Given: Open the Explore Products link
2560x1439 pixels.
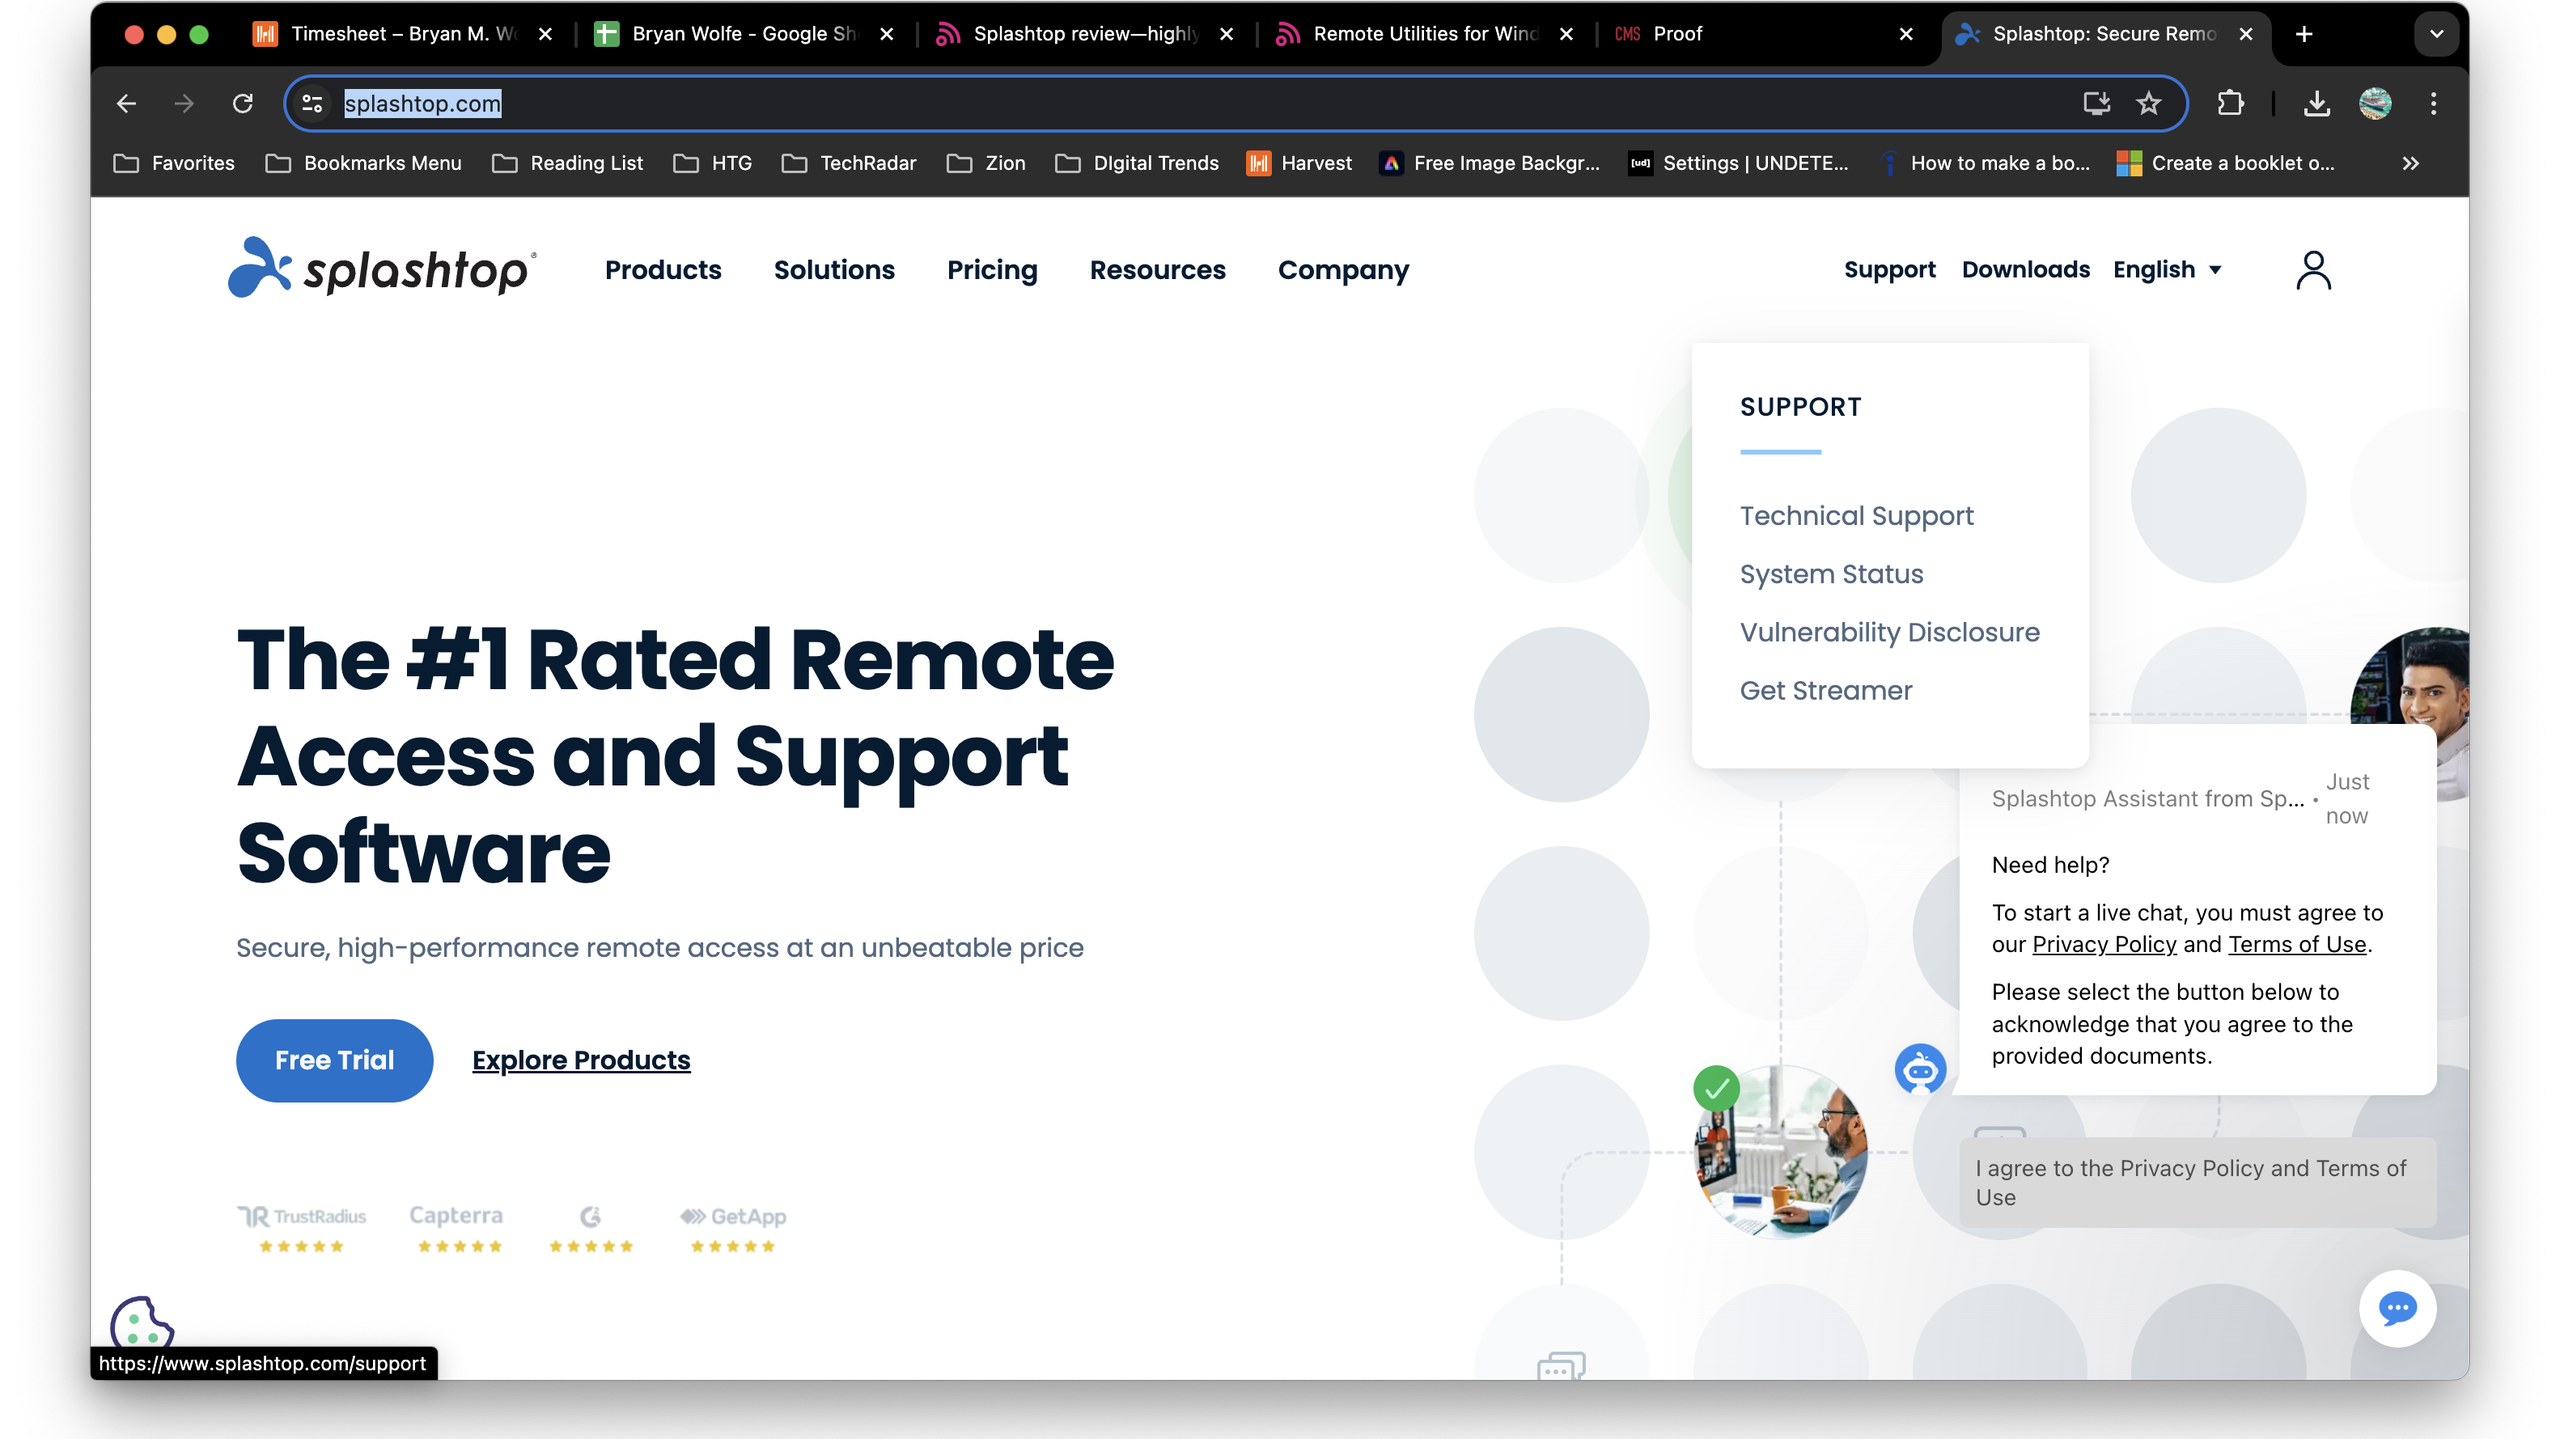Looking at the screenshot, I should pos(581,1060).
